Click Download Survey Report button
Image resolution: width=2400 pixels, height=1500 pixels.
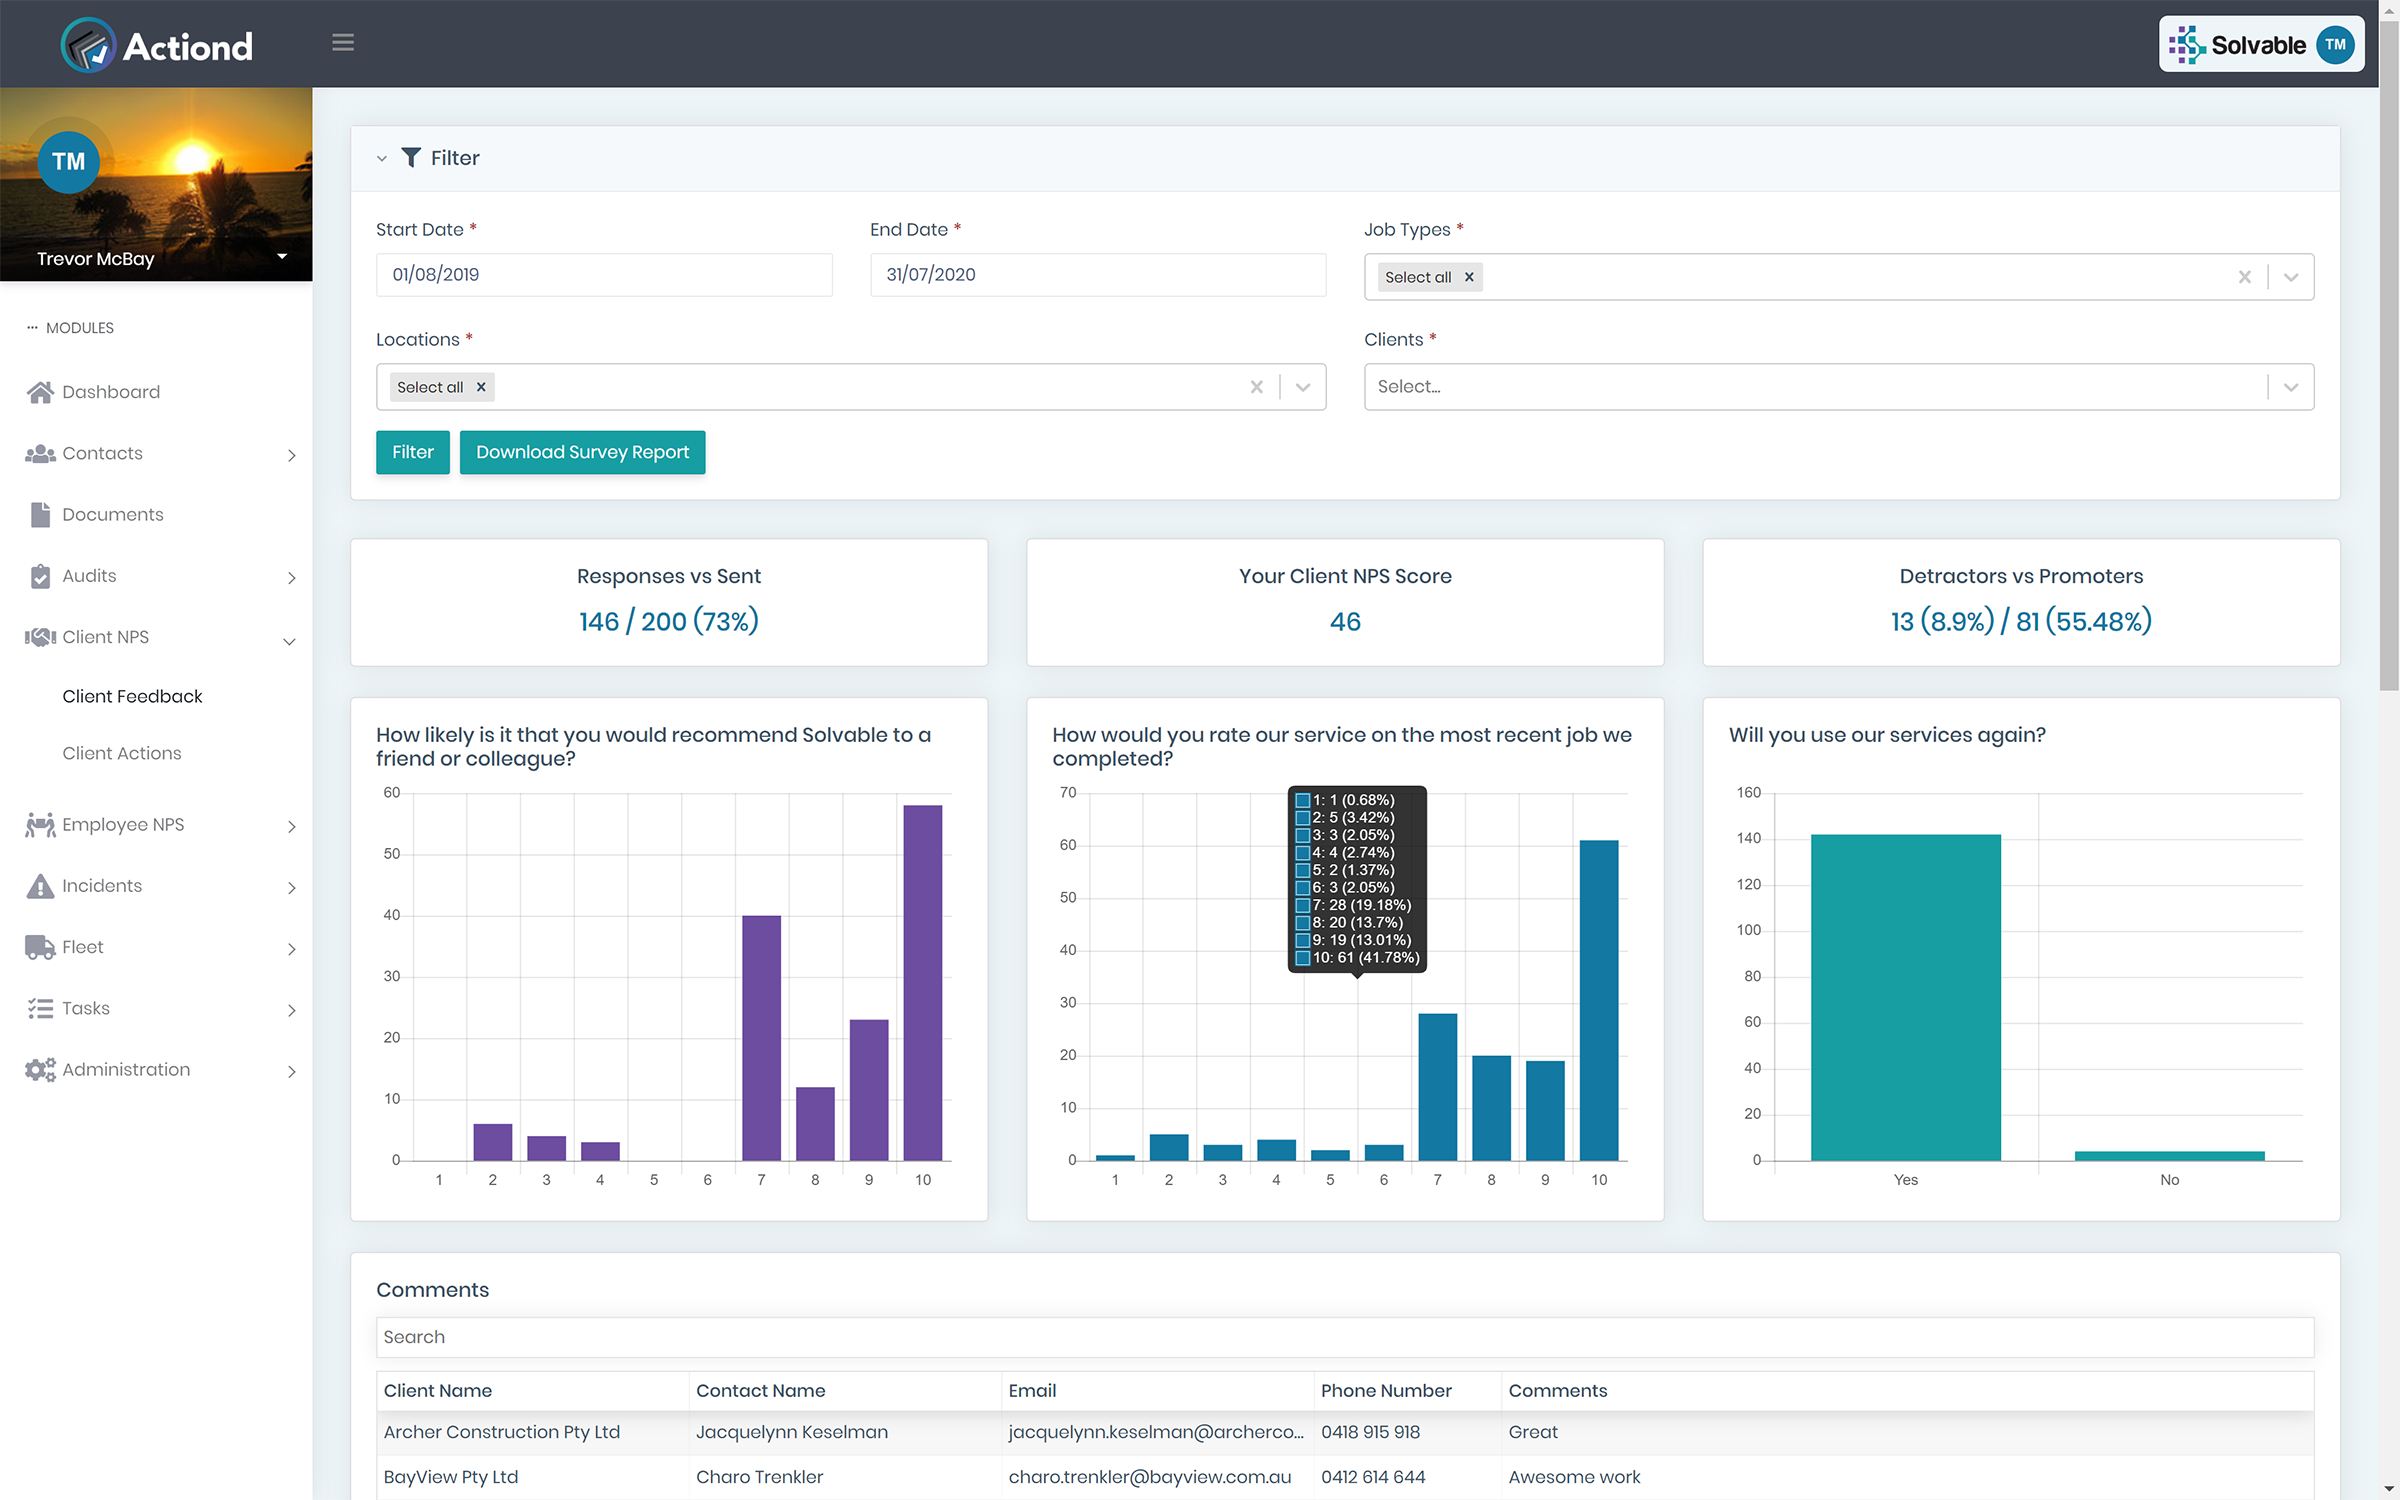pyautogui.click(x=582, y=451)
